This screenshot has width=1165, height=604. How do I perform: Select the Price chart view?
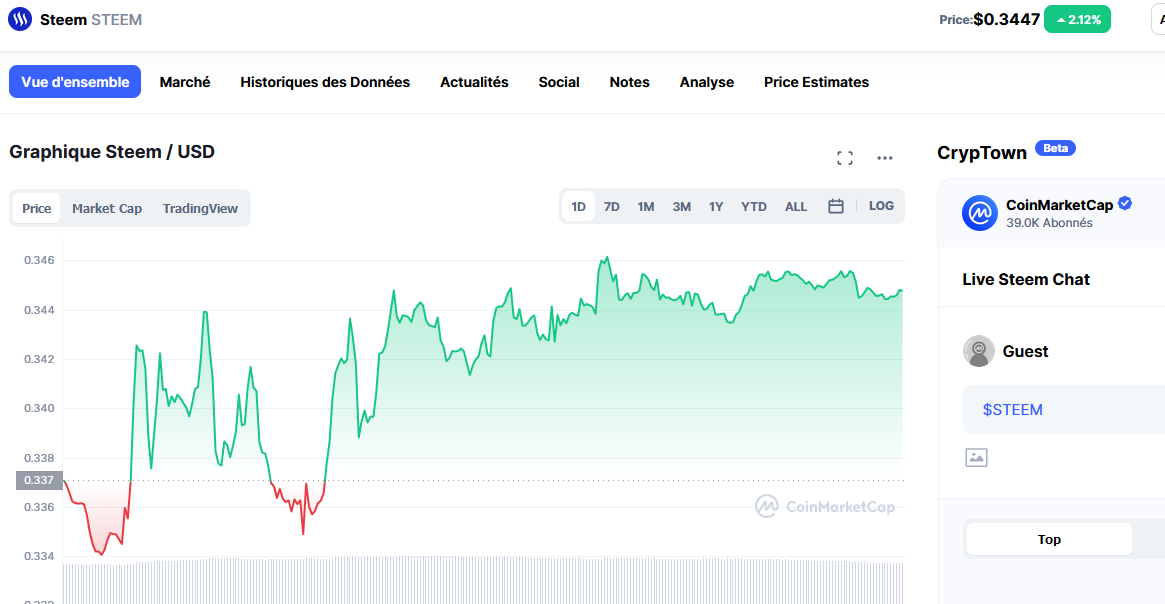[x=36, y=209]
